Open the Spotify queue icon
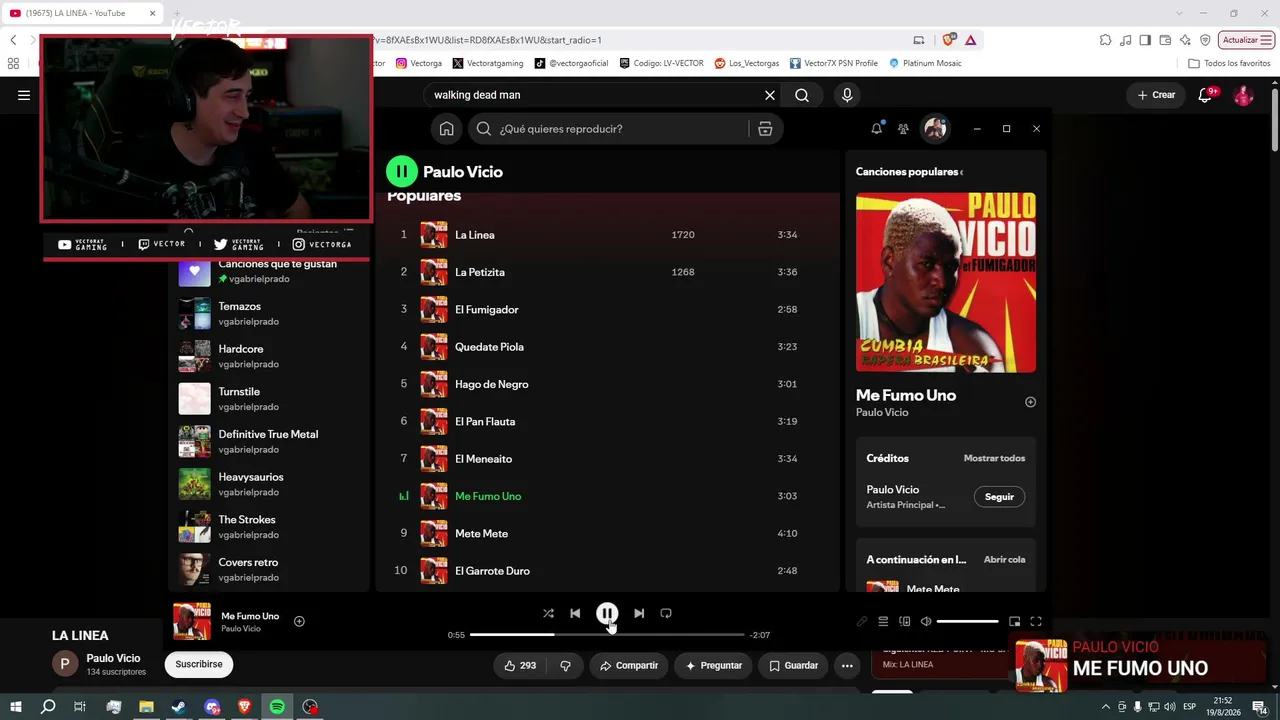Screen dimensions: 1280x720 [x=883, y=621]
